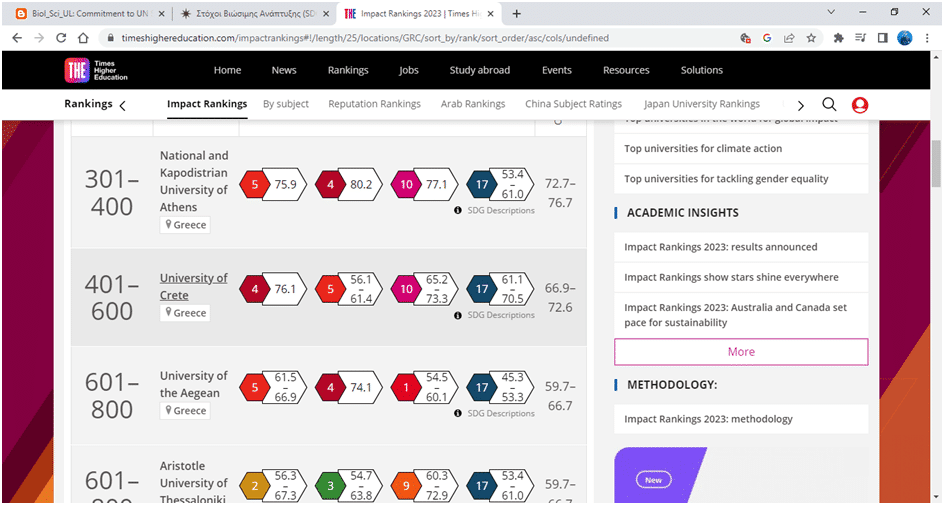Switch to the Greek SDG browser tab
The width and height of the screenshot is (944, 505).
255,13
